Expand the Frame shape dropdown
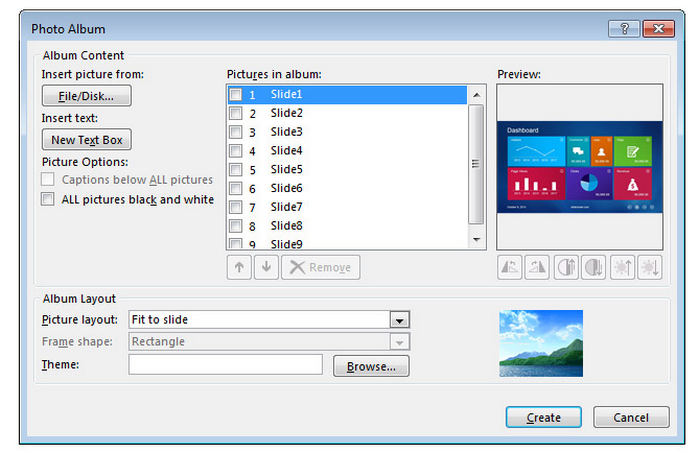The image size is (700, 453). 400,342
